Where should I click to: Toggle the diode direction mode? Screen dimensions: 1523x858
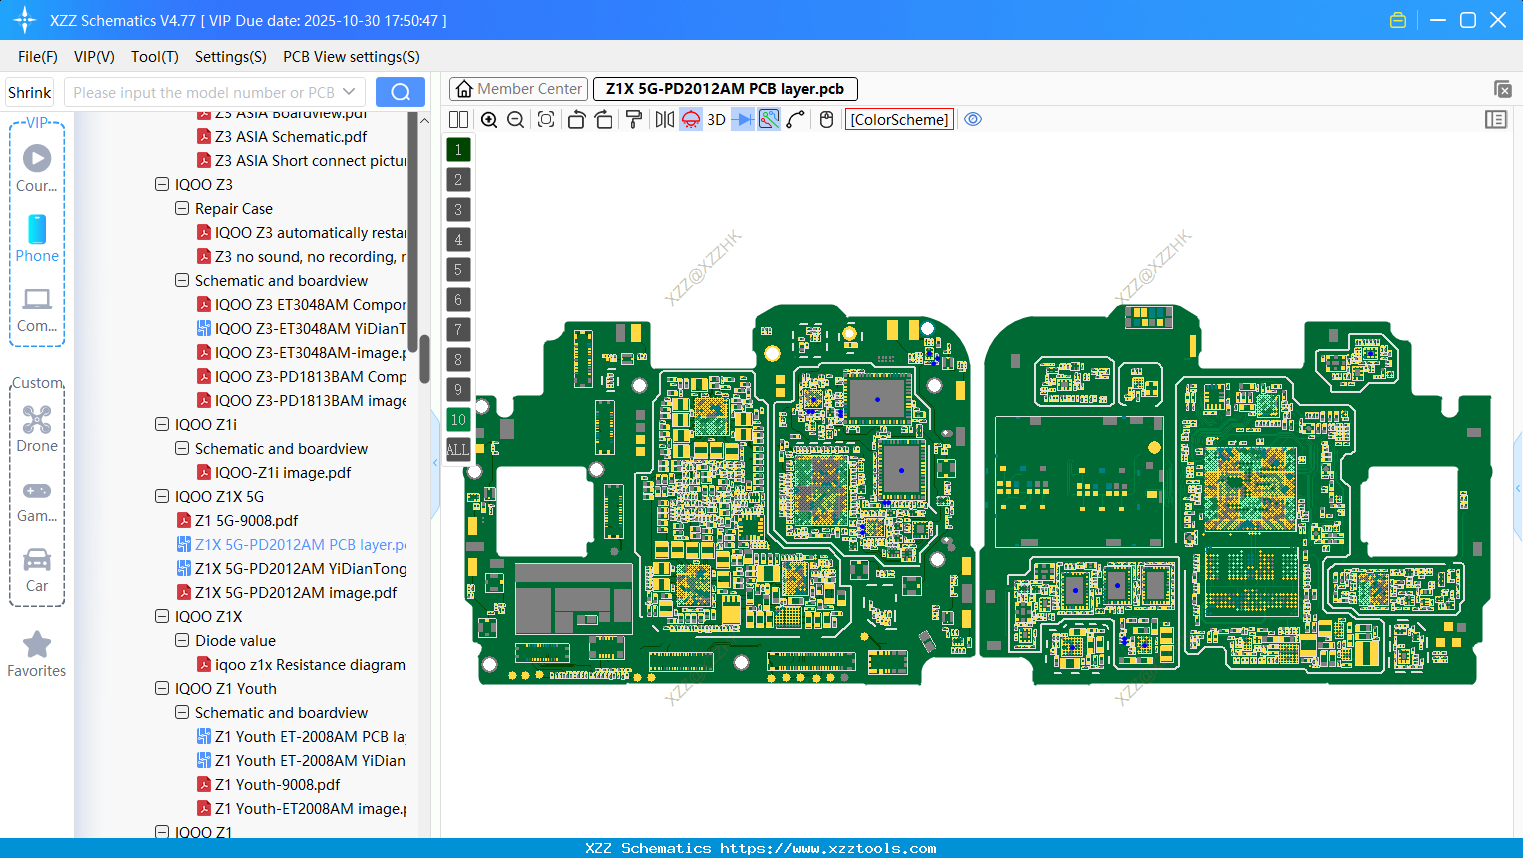pos(743,119)
